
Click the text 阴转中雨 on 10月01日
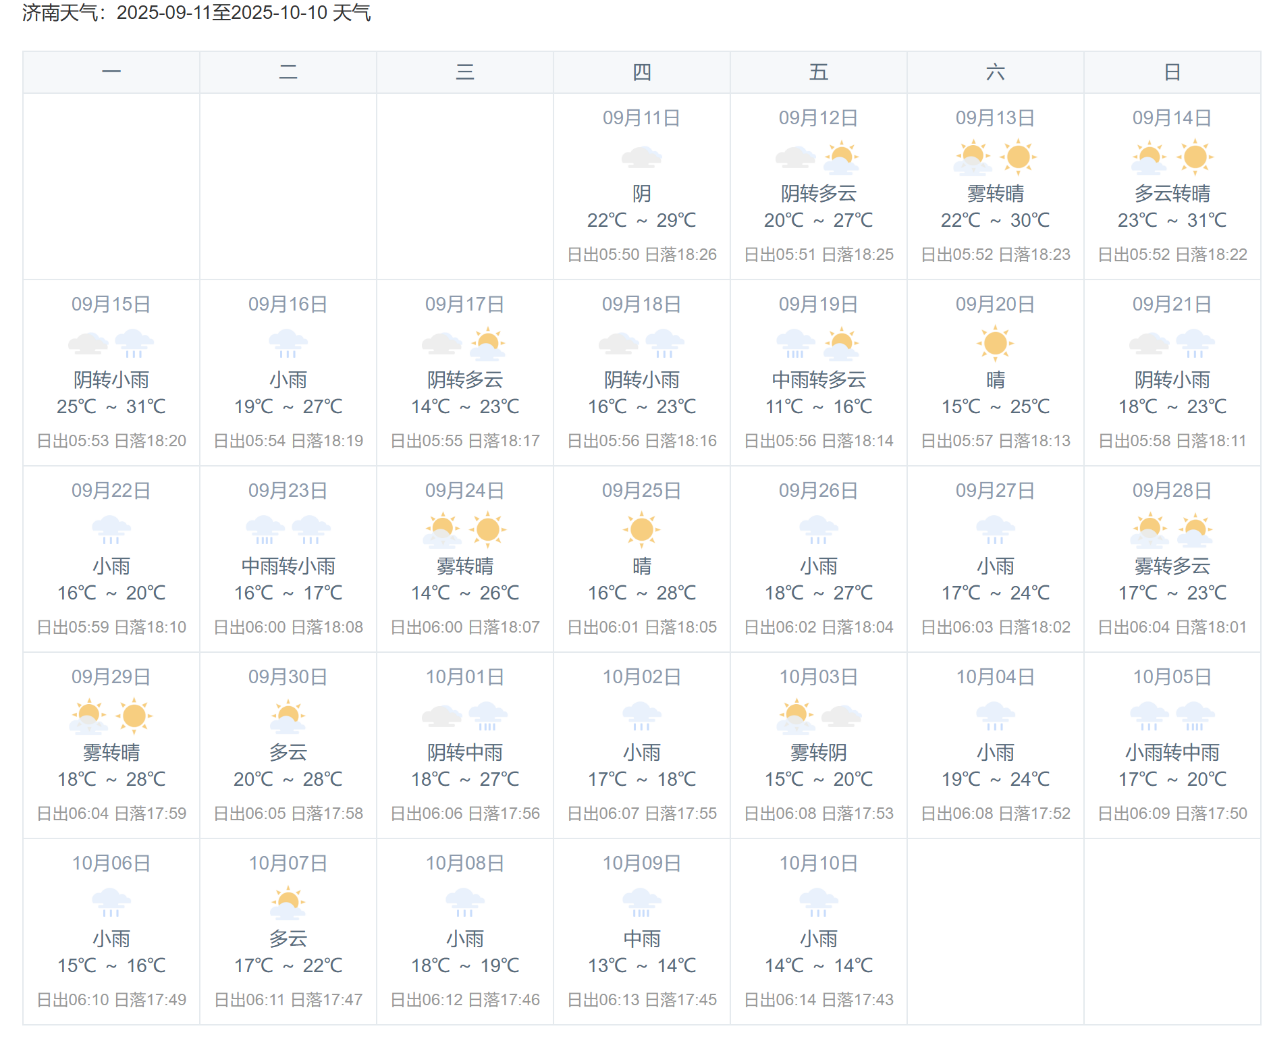(x=465, y=753)
